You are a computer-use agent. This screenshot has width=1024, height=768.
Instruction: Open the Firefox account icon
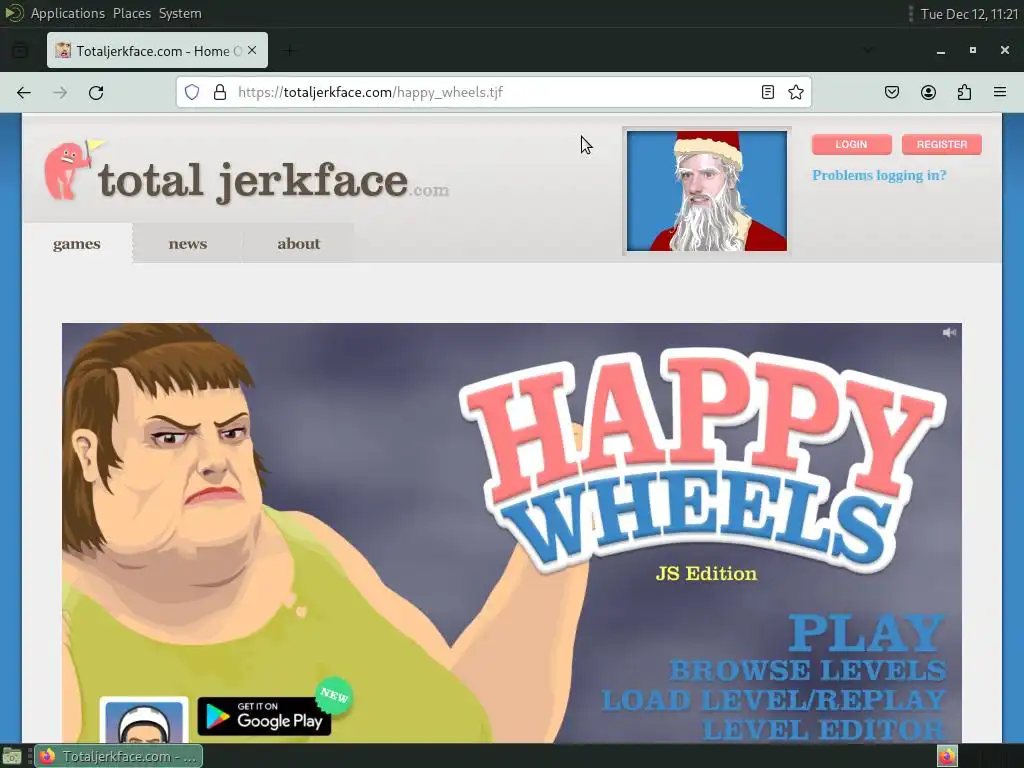pos(928,92)
